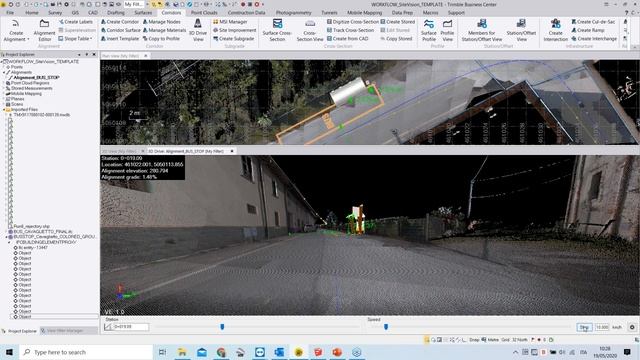Click Site Improvement

click(234, 30)
